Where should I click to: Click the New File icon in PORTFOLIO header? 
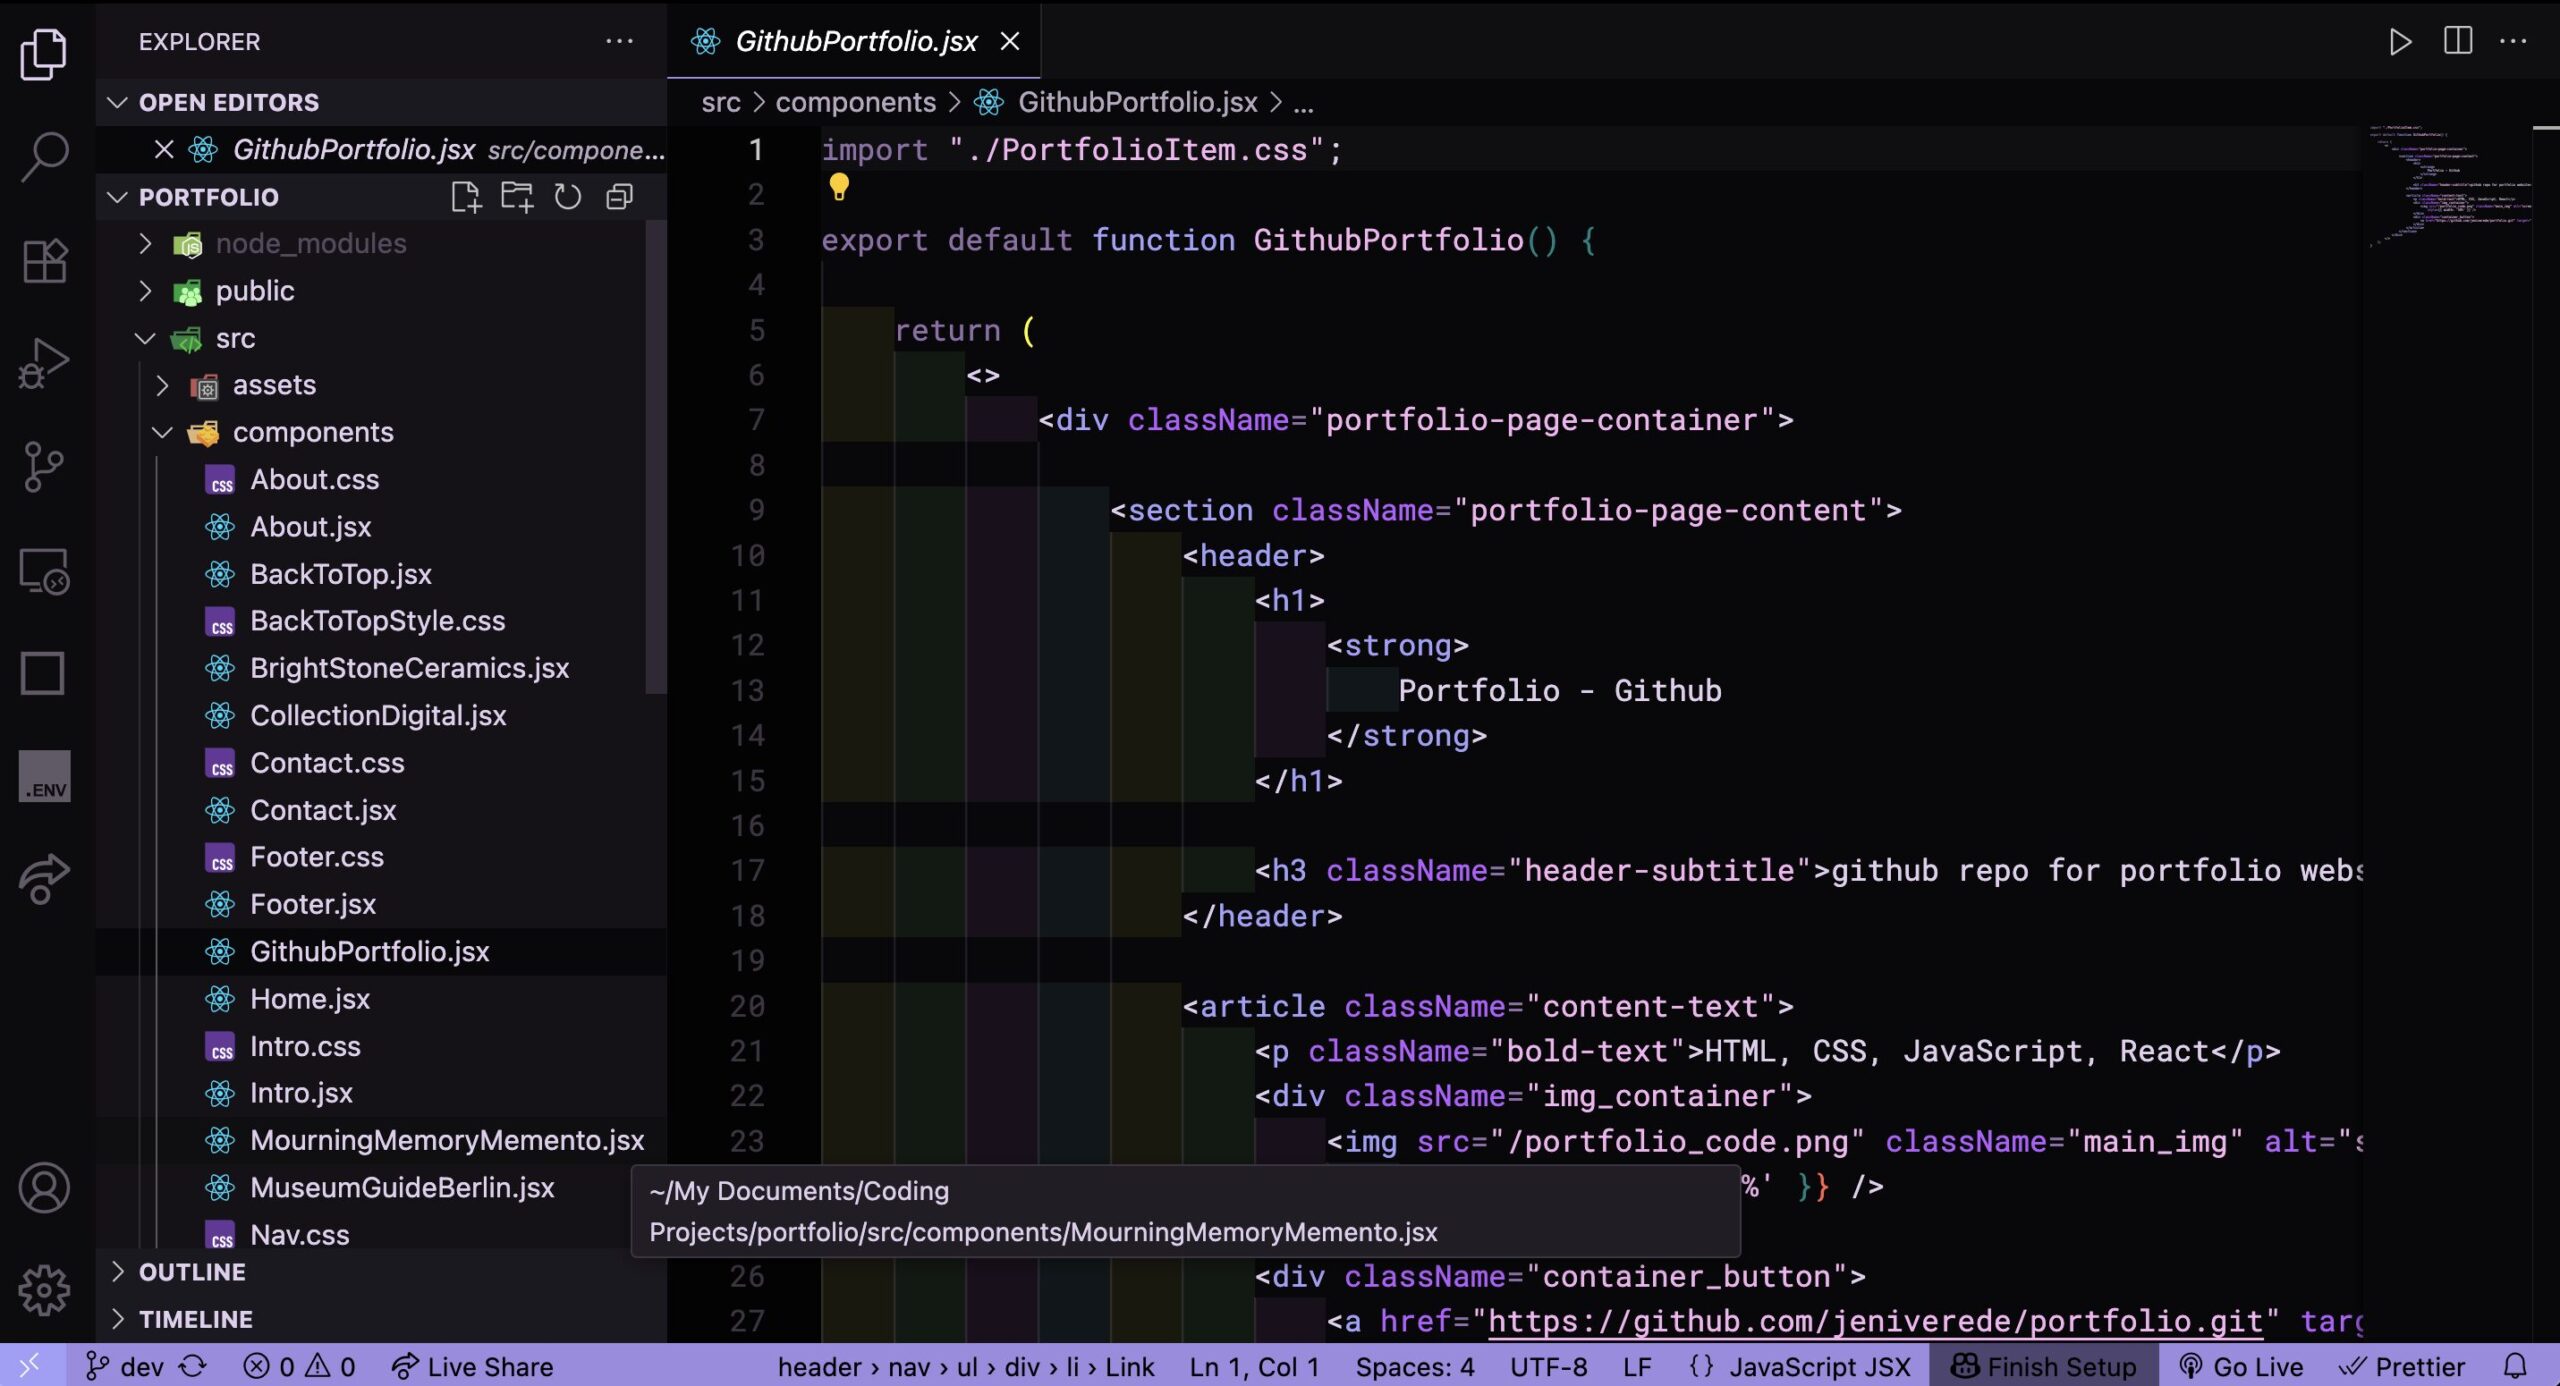(x=465, y=197)
